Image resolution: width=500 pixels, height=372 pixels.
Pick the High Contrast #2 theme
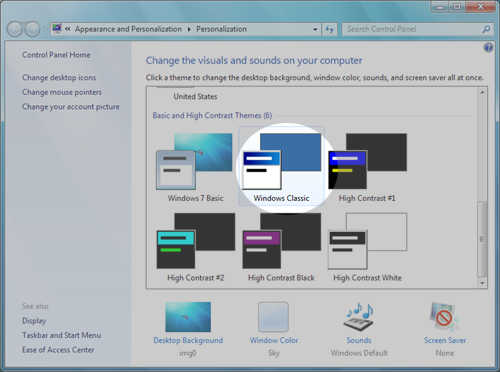[x=196, y=241]
